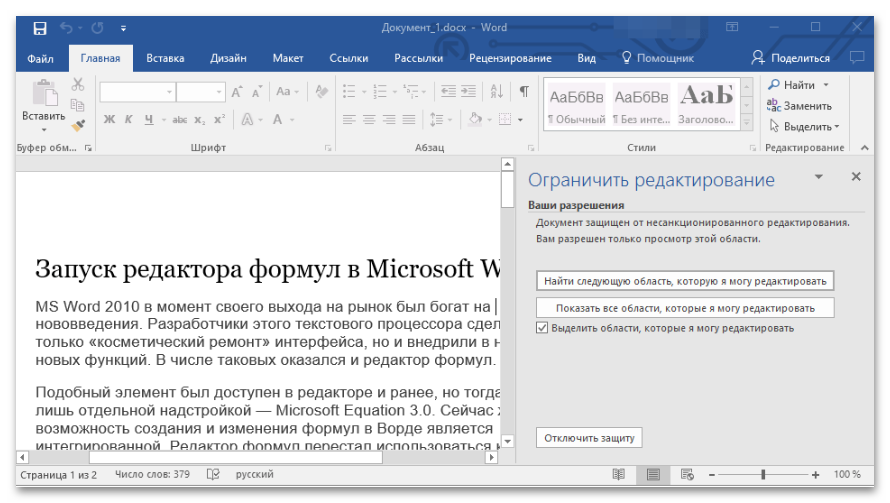The height and width of the screenshot is (503, 890).
Task: Open the font name combo box
Action: coord(137,92)
